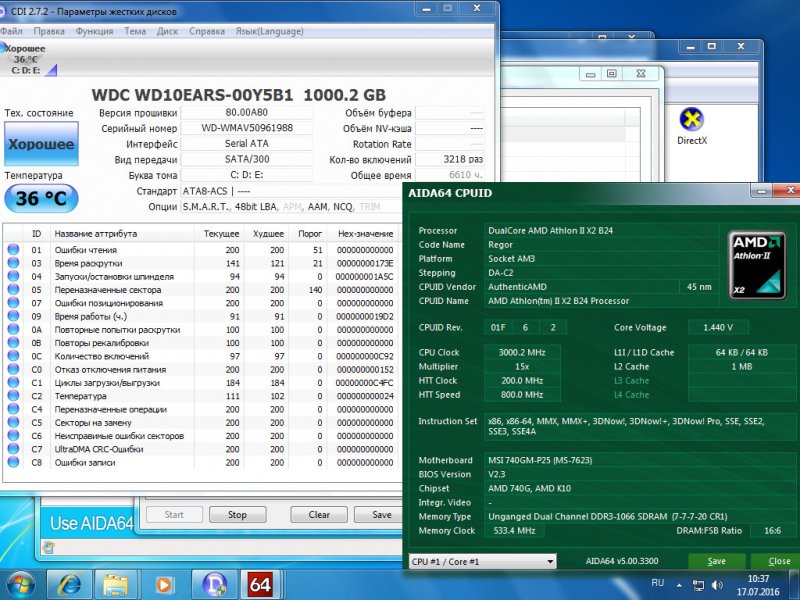
Task: Click the status circle for attribute 05
Action: tap(13, 289)
